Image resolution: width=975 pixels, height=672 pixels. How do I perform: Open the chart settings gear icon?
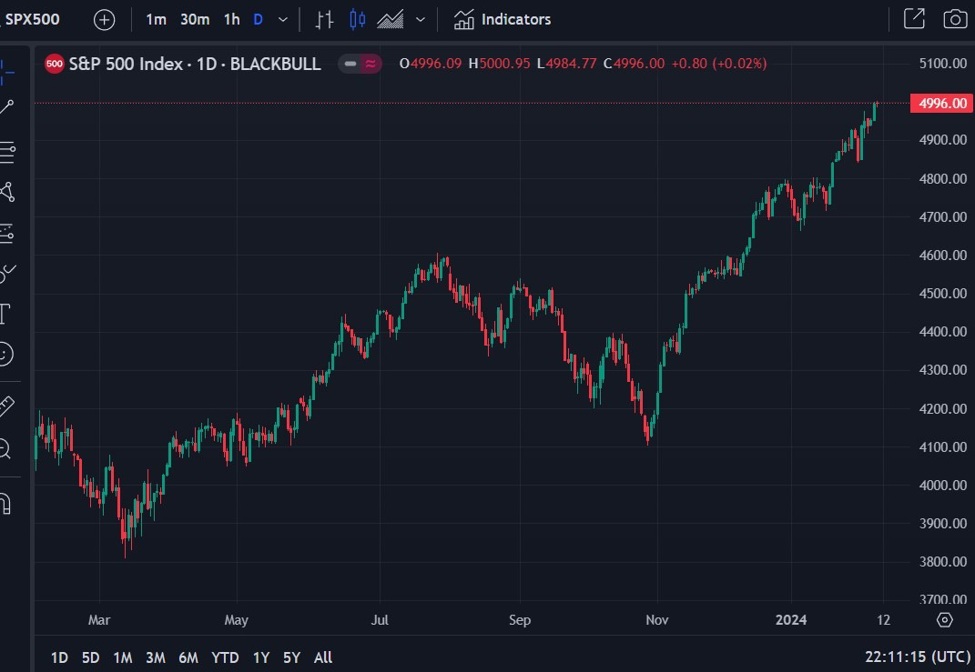point(944,620)
